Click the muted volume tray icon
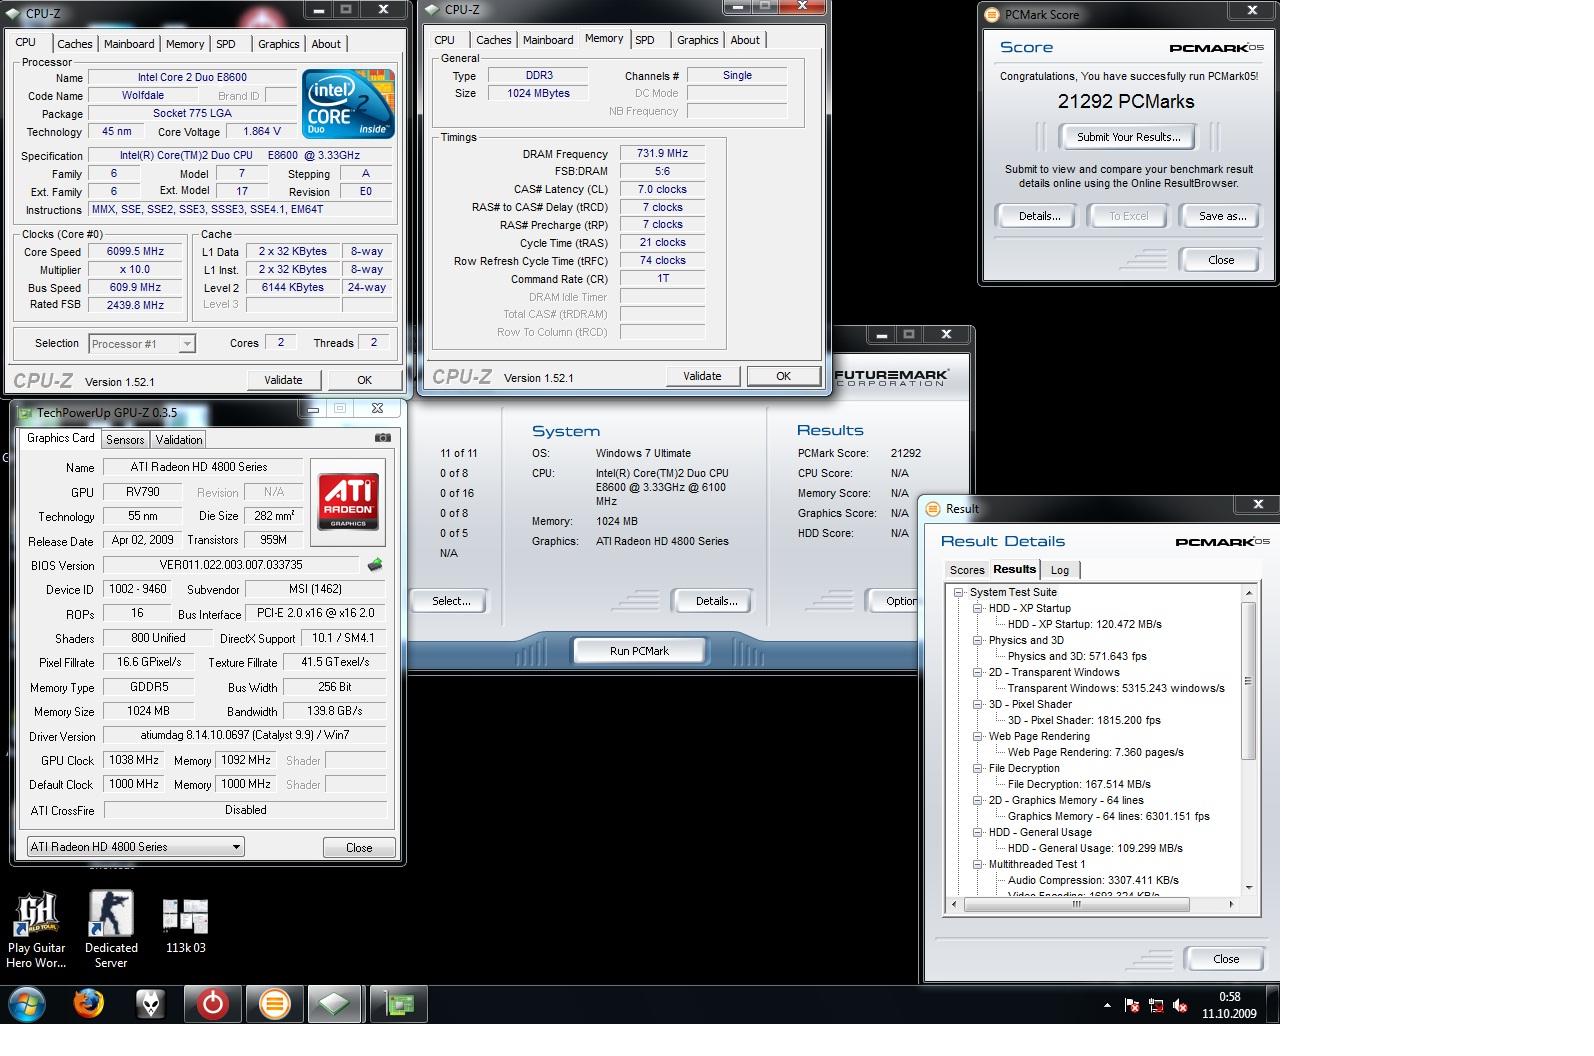Viewport: 1594px width, 1056px height. pyautogui.click(x=1180, y=1006)
